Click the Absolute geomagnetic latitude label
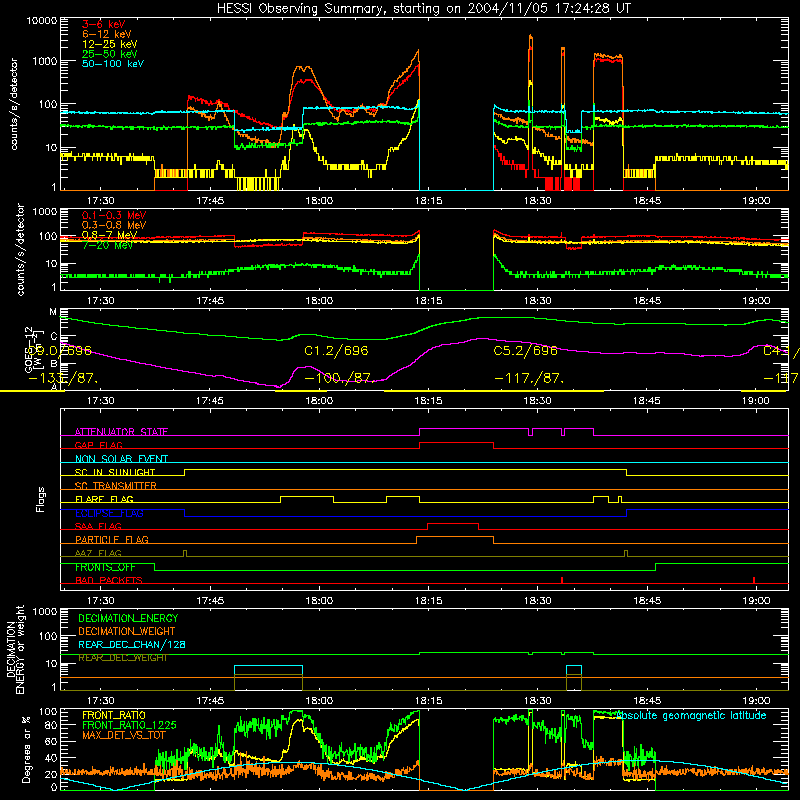The height and width of the screenshot is (800, 800). (691, 715)
